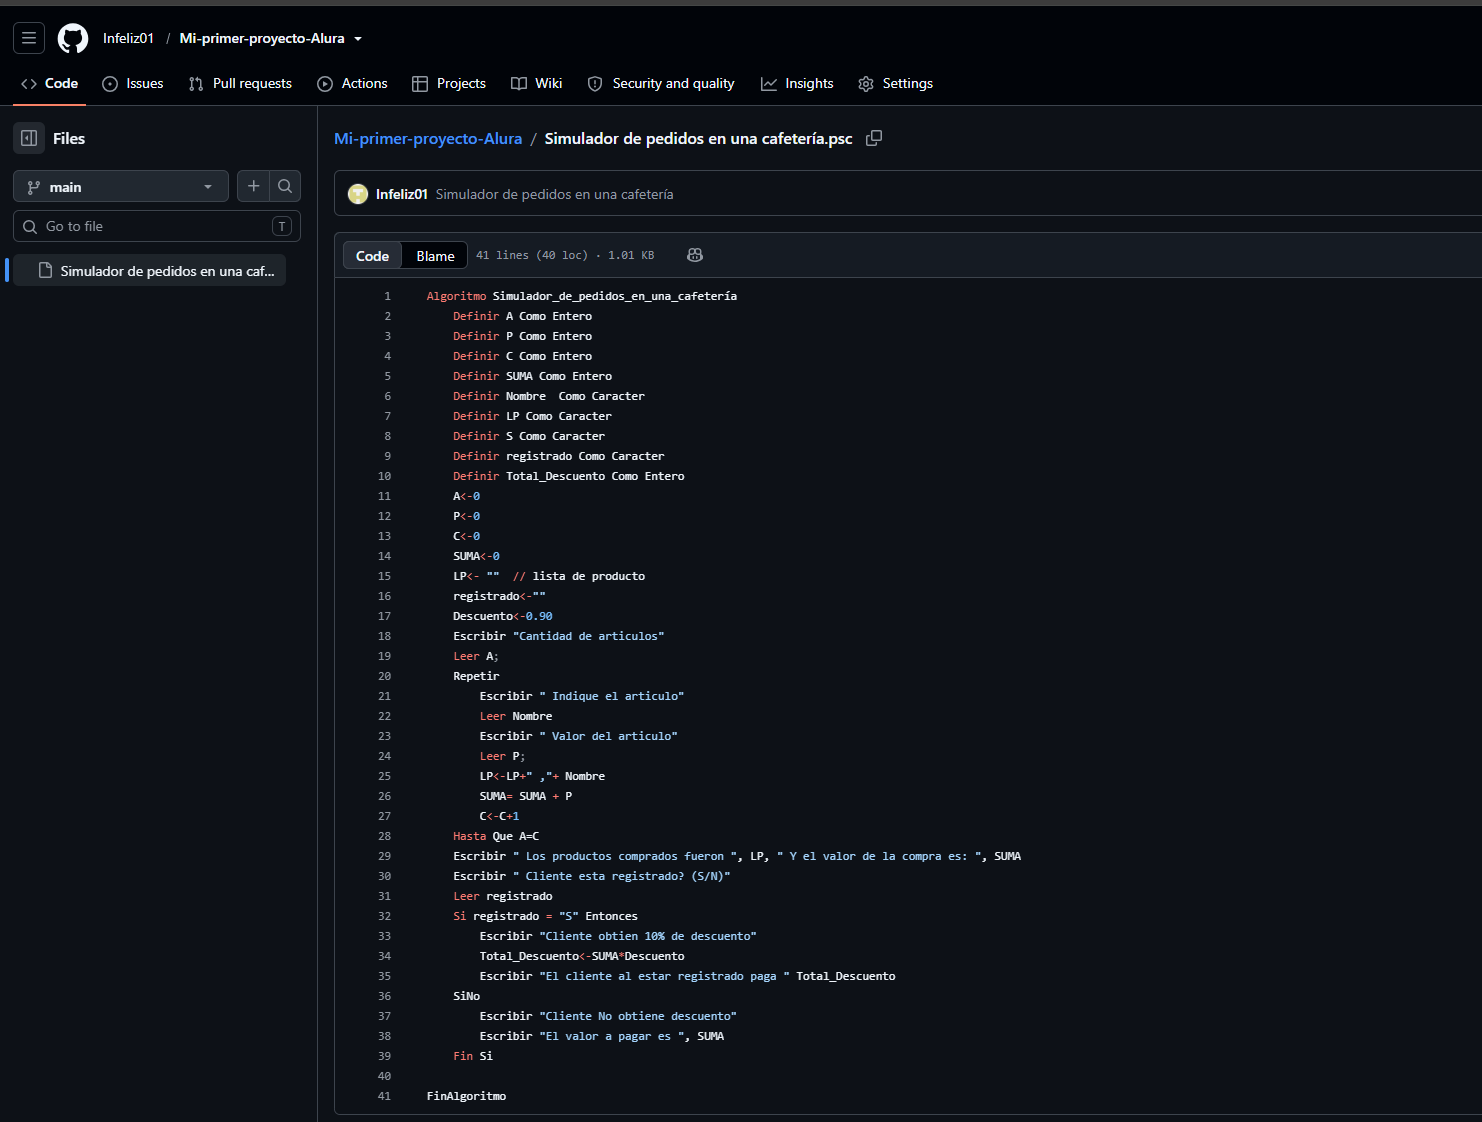Collapse the Files tree panel icon
This screenshot has width=1482, height=1122.
29,138
